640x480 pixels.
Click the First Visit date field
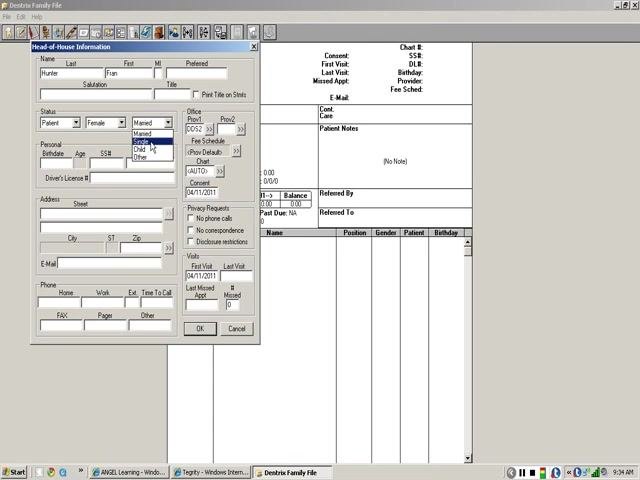point(202,276)
